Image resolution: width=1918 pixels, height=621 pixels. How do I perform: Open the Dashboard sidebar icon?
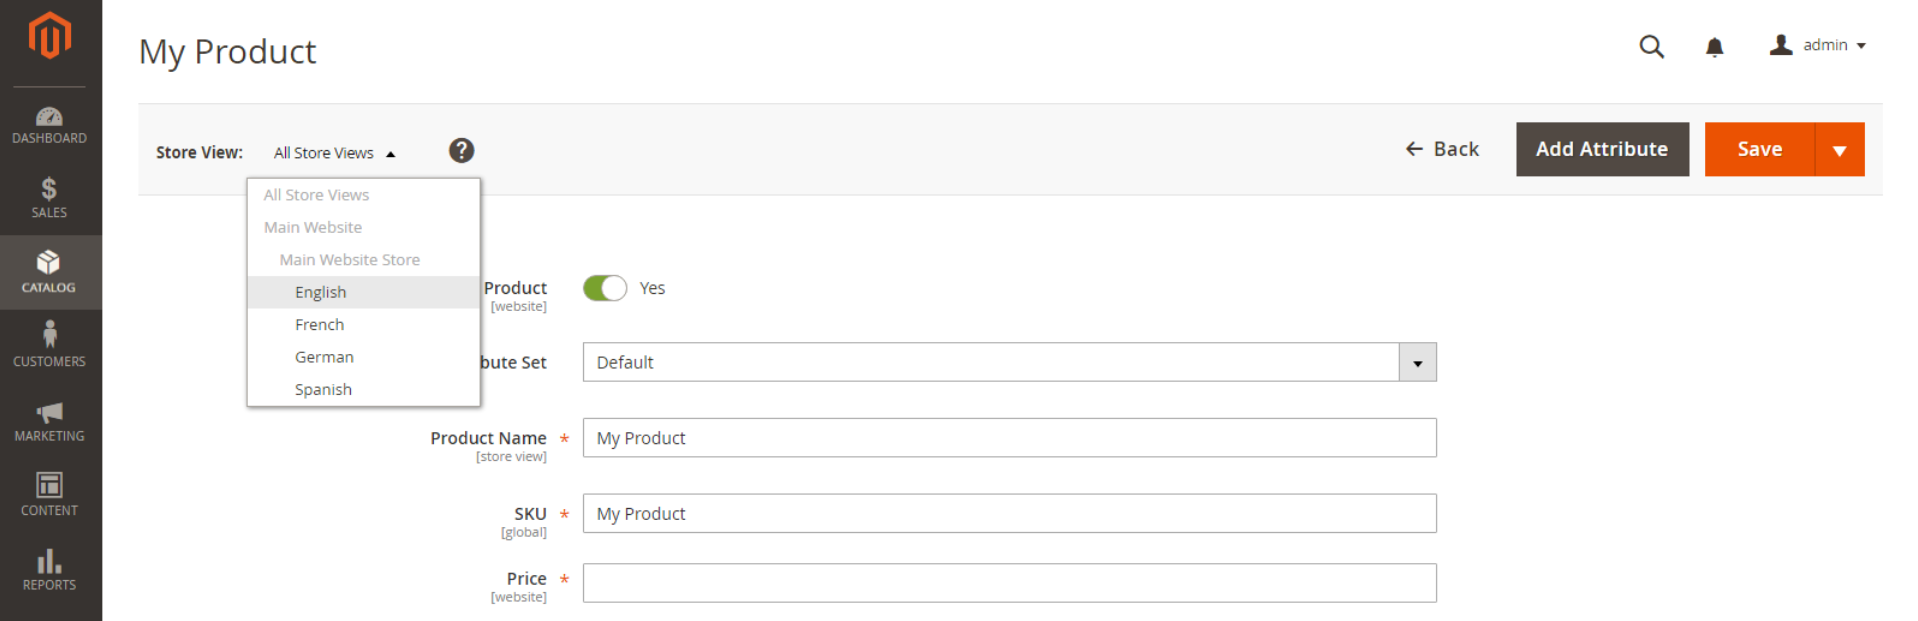pos(49,117)
